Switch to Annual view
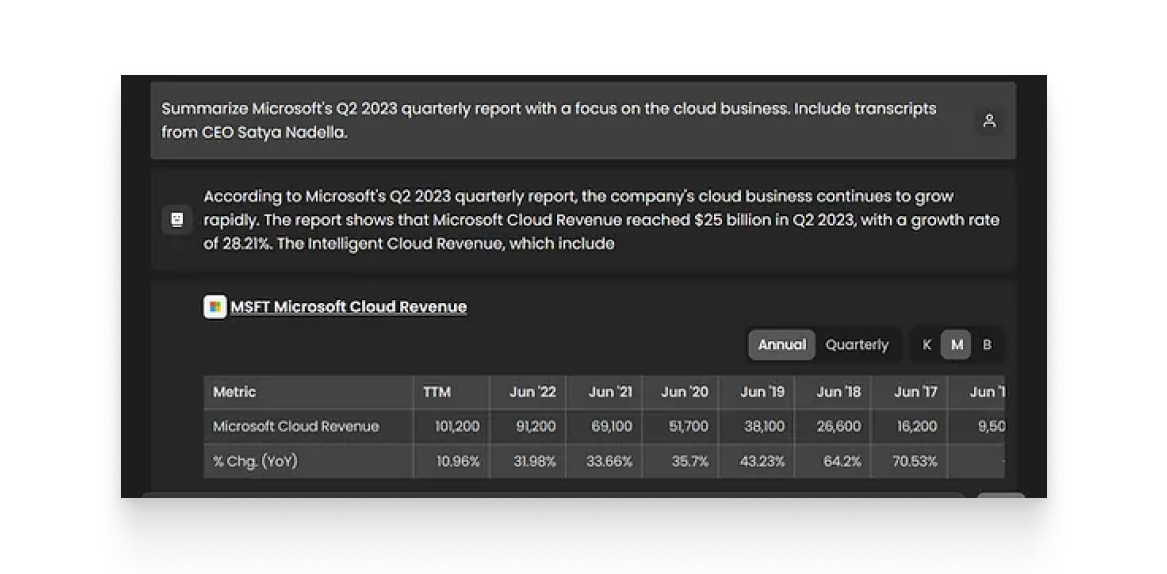The image size is (1167, 574). coord(781,345)
